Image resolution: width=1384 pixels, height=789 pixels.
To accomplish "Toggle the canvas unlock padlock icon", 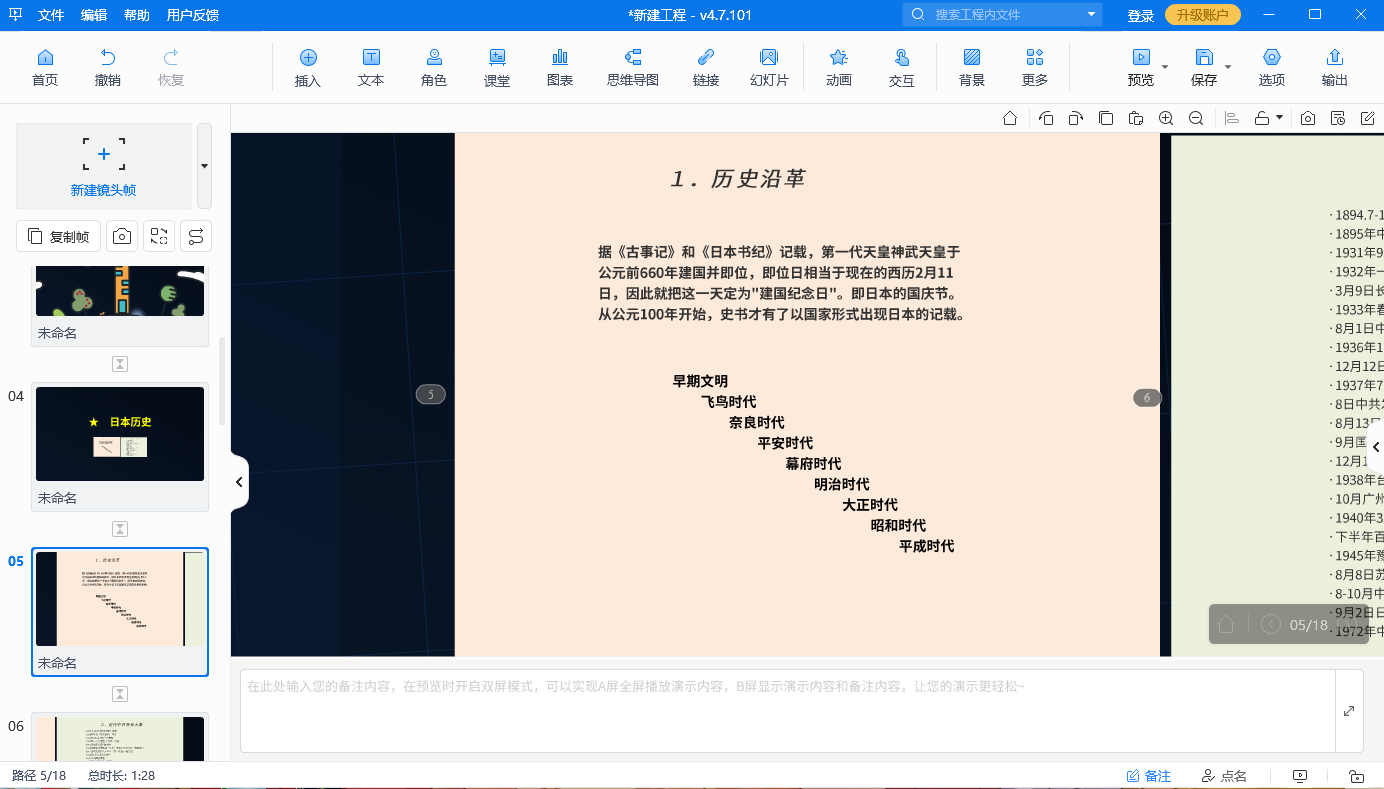I will point(1262,118).
